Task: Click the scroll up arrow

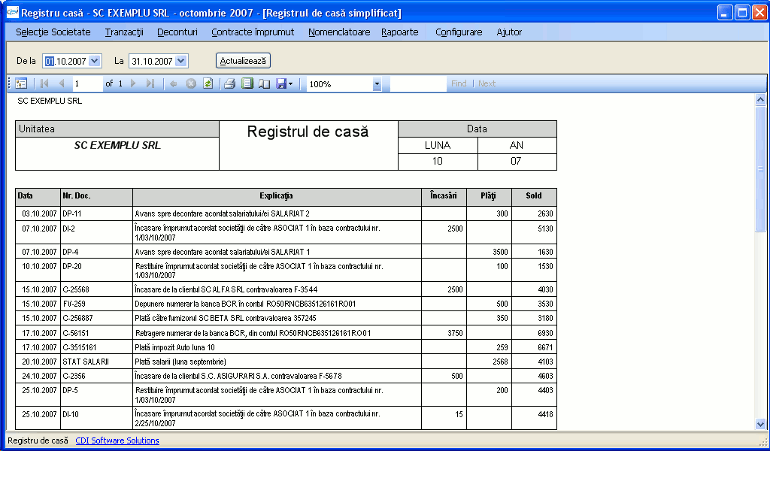Action: pyautogui.click(x=760, y=100)
